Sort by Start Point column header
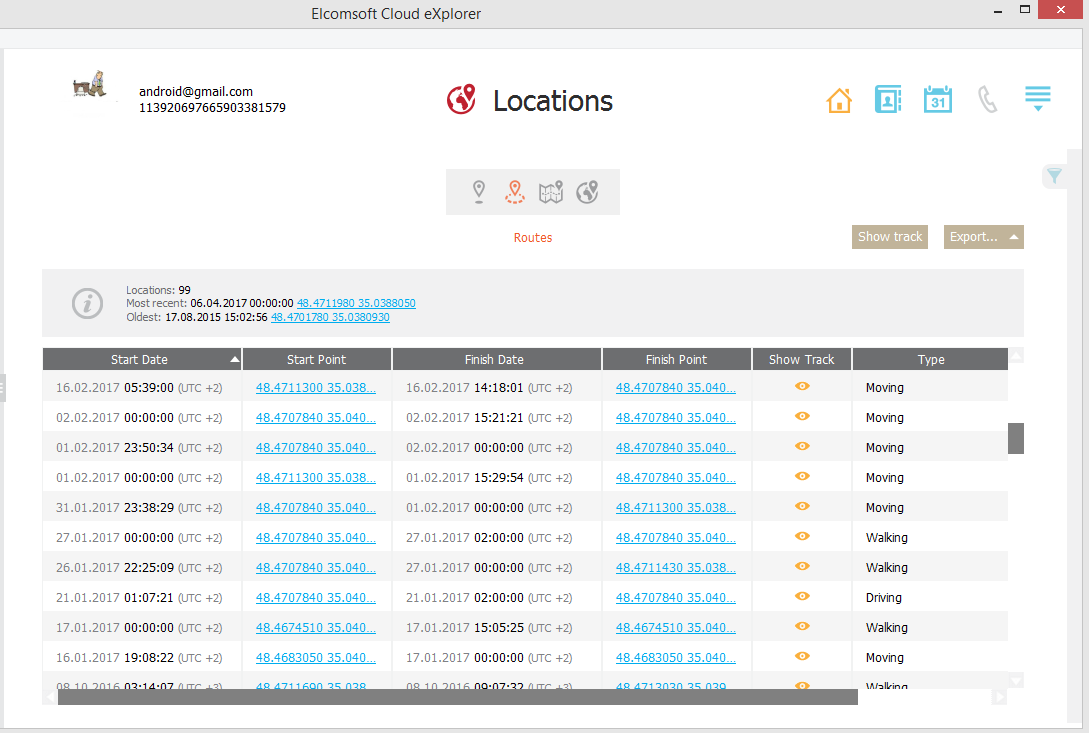Viewport: 1089px width, 733px height. point(317,359)
